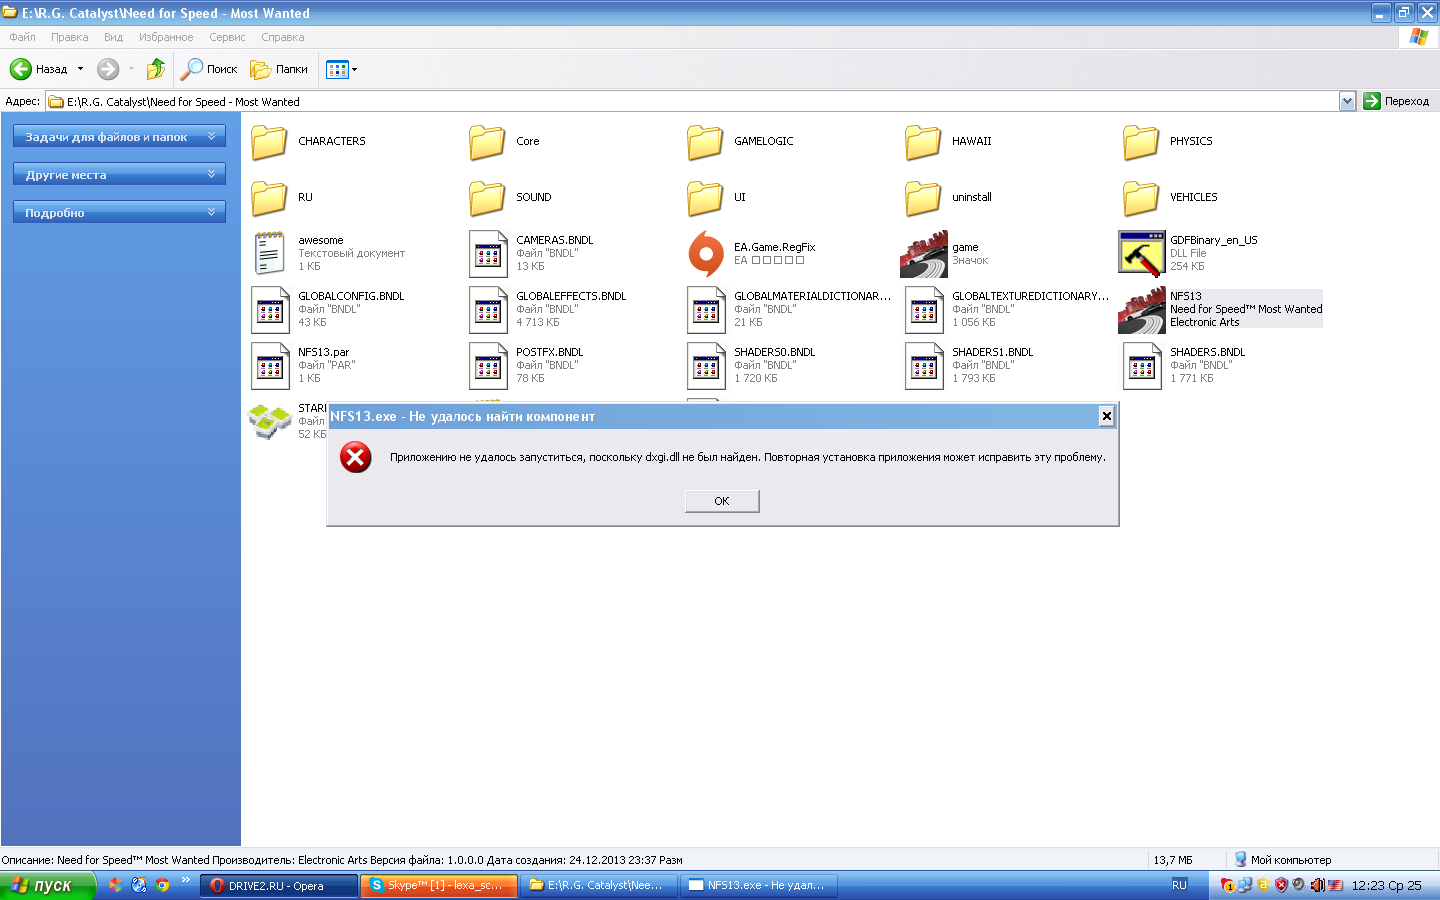1440x900 pixels.
Task: Expand quick launch chevron on taskbar
Action: (185, 881)
